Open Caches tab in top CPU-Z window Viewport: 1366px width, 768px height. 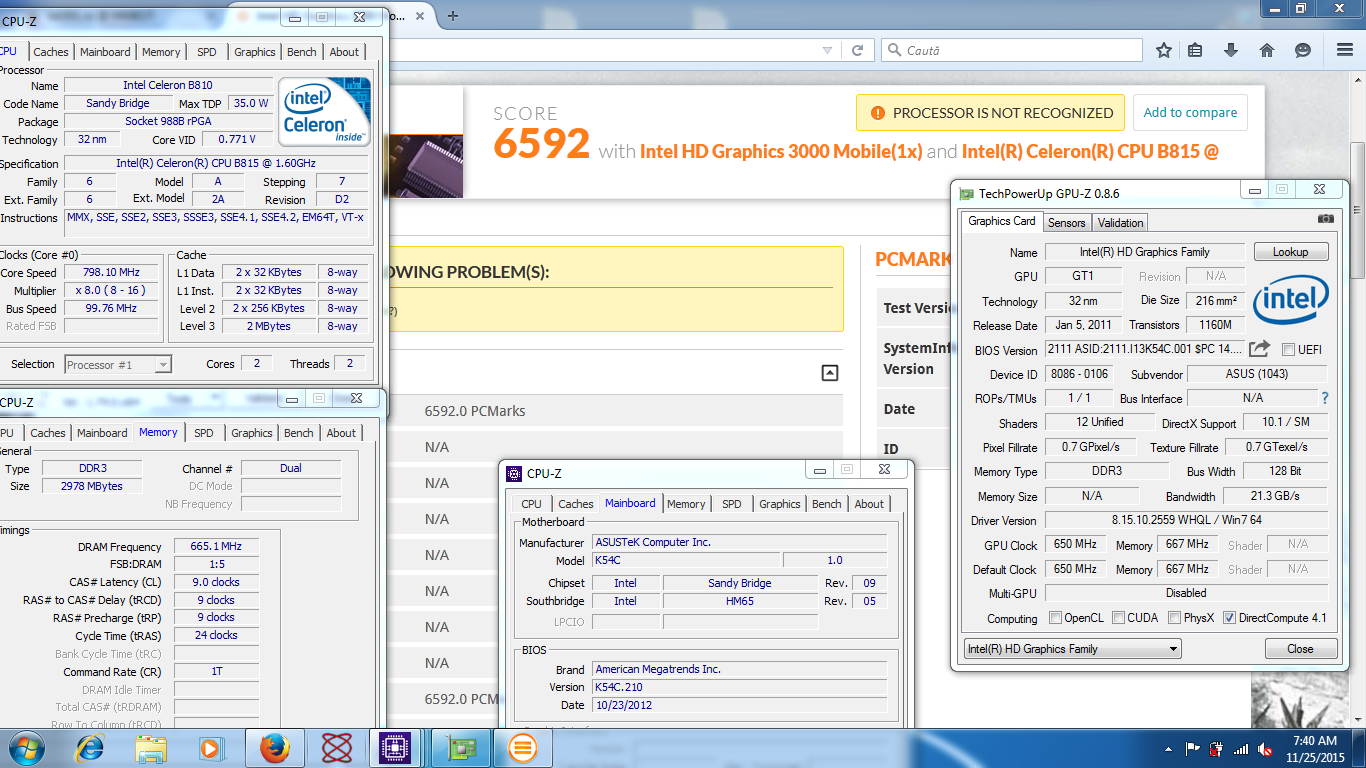click(51, 52)
